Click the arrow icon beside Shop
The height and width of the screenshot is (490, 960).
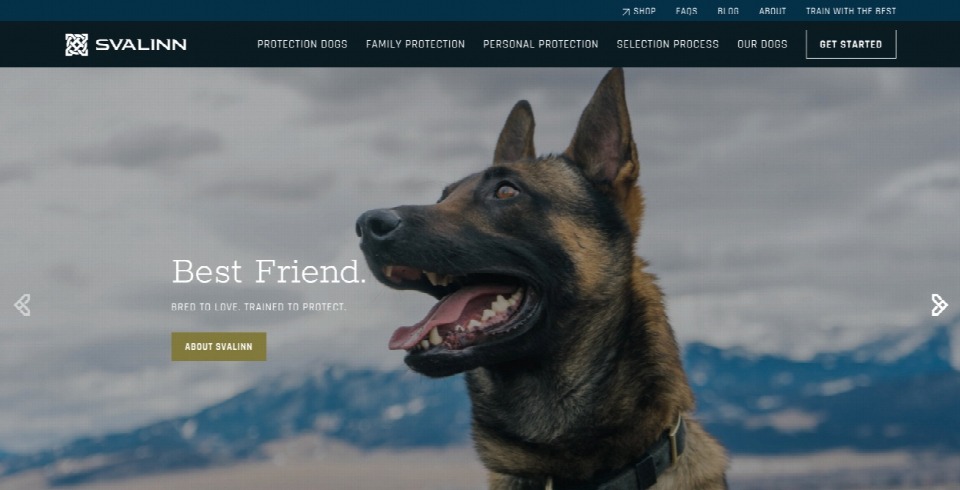626,12
